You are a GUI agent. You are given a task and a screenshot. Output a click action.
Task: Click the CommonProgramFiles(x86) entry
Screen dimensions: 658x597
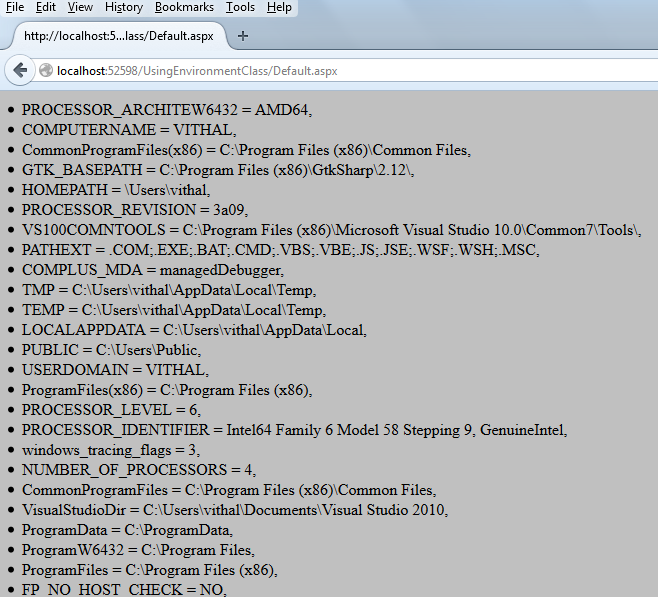pyautogui.click(x=246, y=150)
